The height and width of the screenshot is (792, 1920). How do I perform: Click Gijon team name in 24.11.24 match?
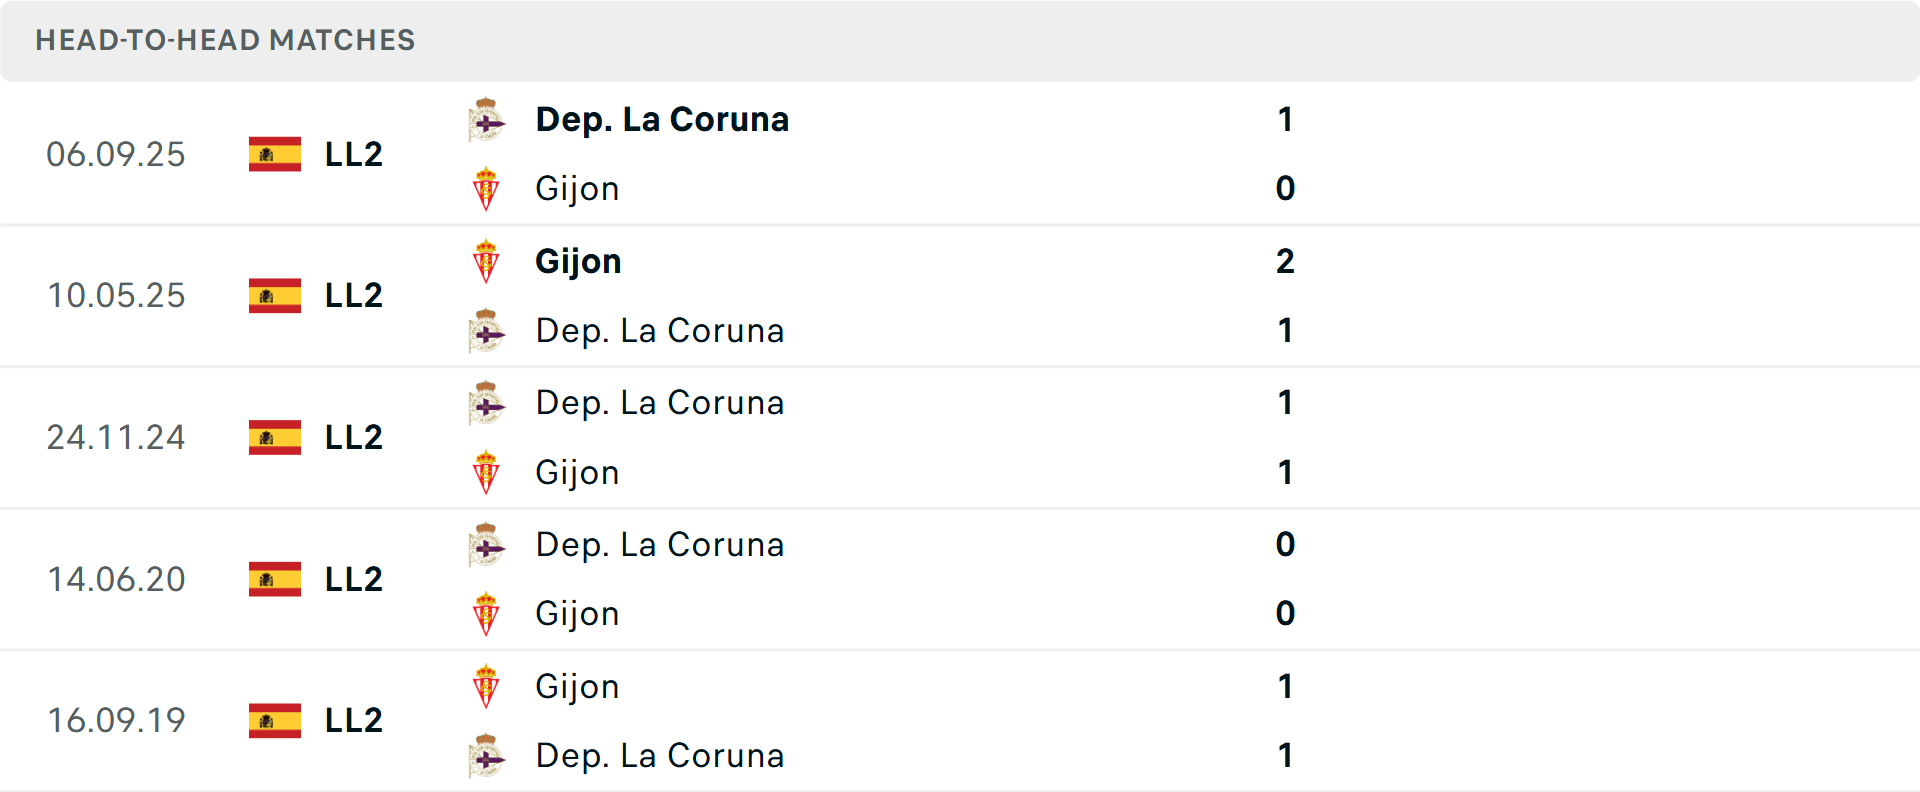(x=577, y=473)
